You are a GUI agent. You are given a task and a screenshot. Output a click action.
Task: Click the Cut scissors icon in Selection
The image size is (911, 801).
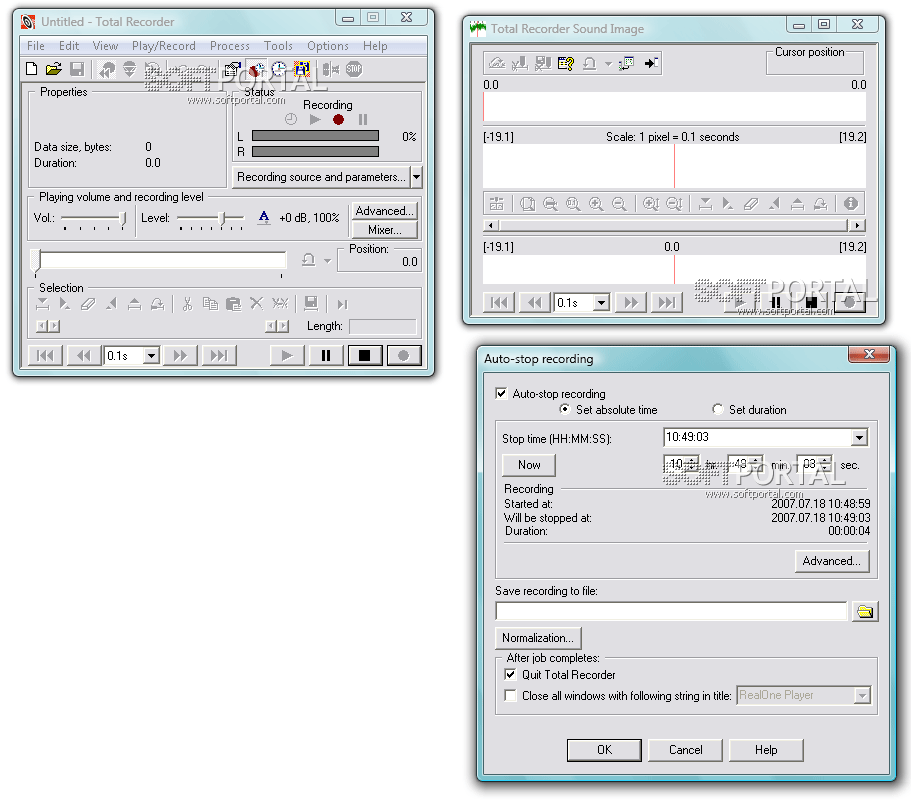(x=187, y=304)
